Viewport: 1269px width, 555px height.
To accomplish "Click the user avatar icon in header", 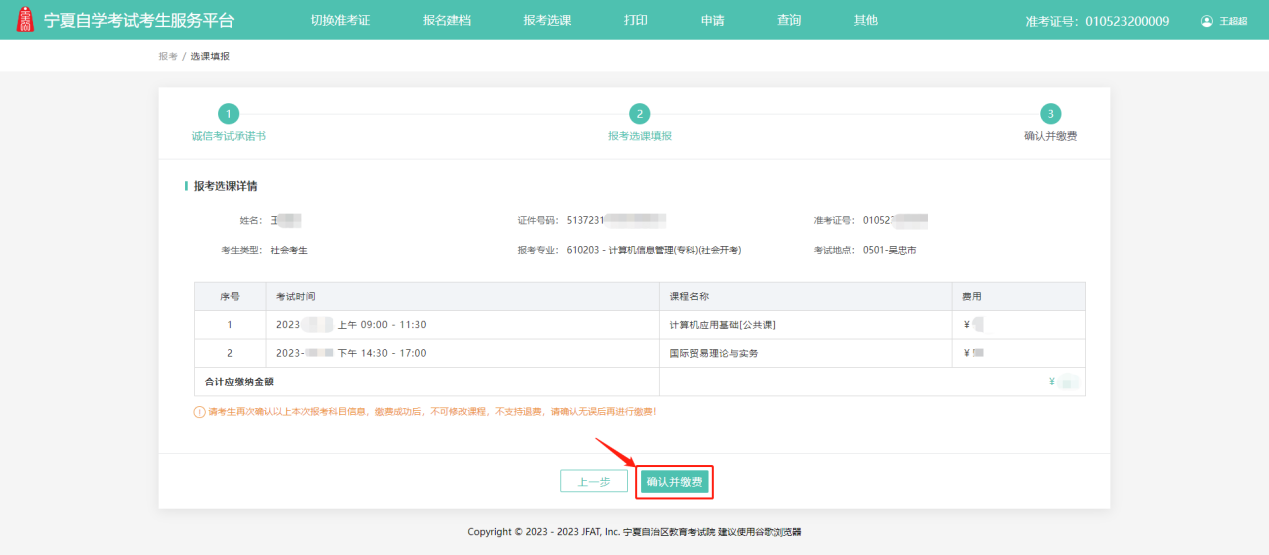I will tap(1206, 21).
